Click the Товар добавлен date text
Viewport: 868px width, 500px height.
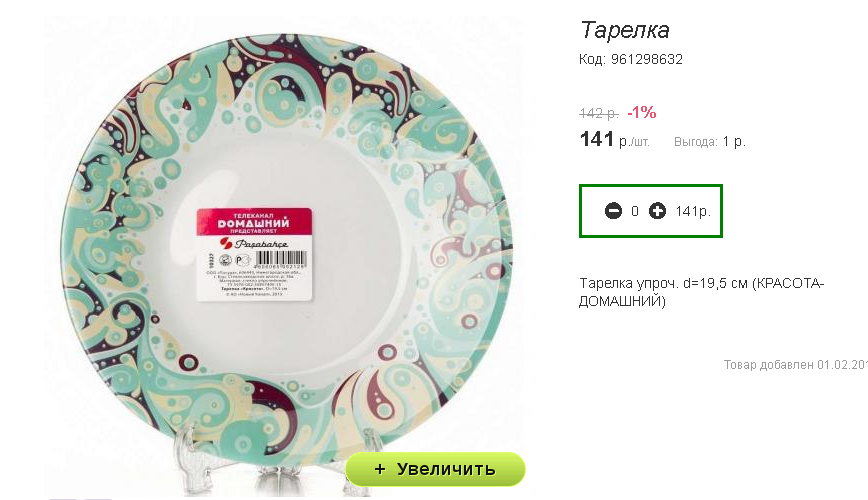[x=795, y=365]
